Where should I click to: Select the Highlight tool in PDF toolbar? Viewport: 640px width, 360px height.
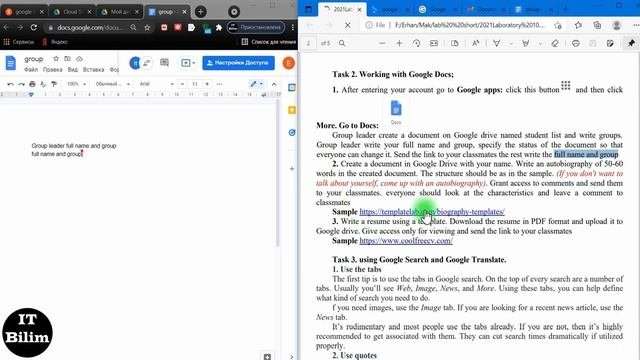[526, 43]
